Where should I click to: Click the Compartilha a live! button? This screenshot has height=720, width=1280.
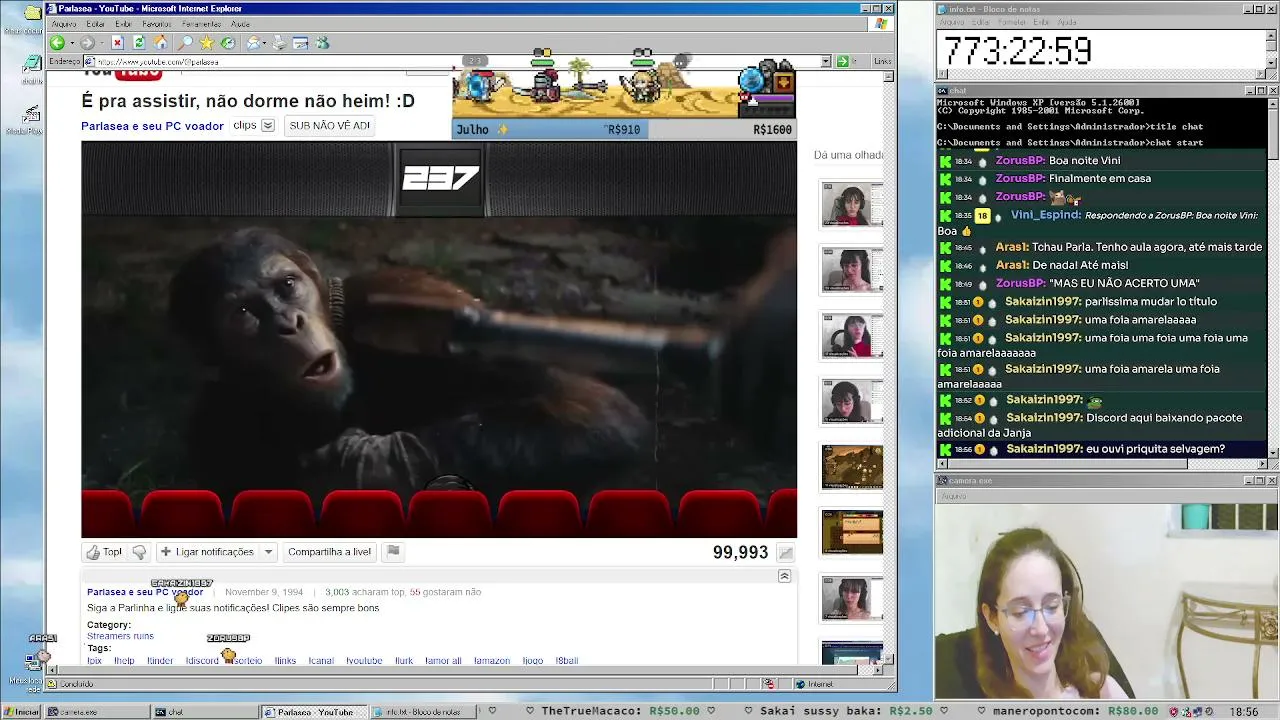329,552
